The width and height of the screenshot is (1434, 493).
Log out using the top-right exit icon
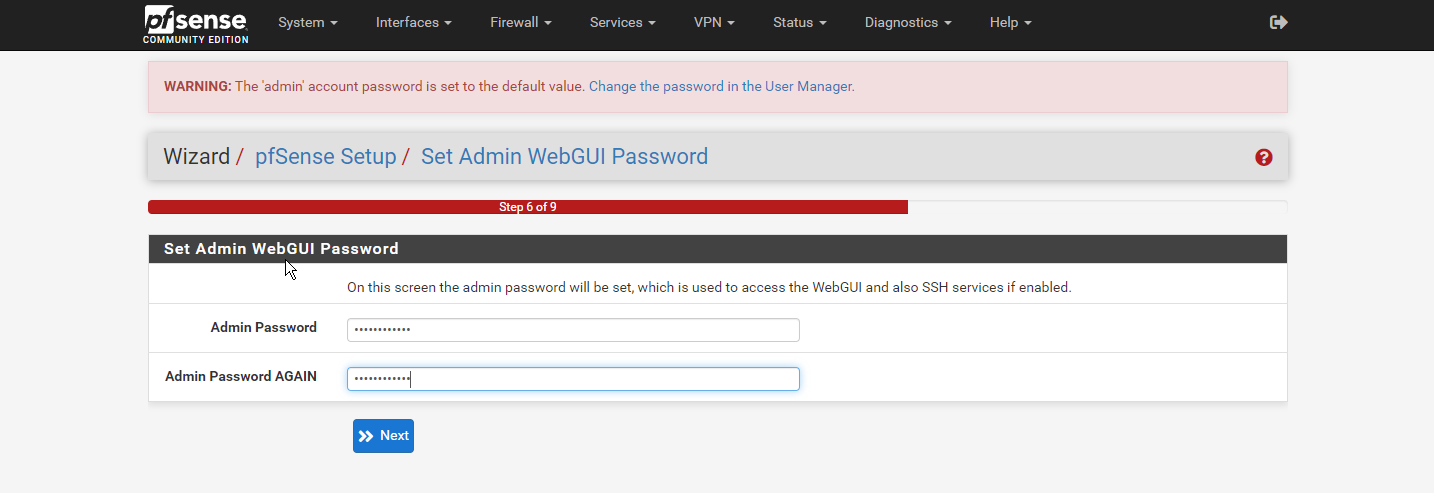click(x=1278, y=22)
